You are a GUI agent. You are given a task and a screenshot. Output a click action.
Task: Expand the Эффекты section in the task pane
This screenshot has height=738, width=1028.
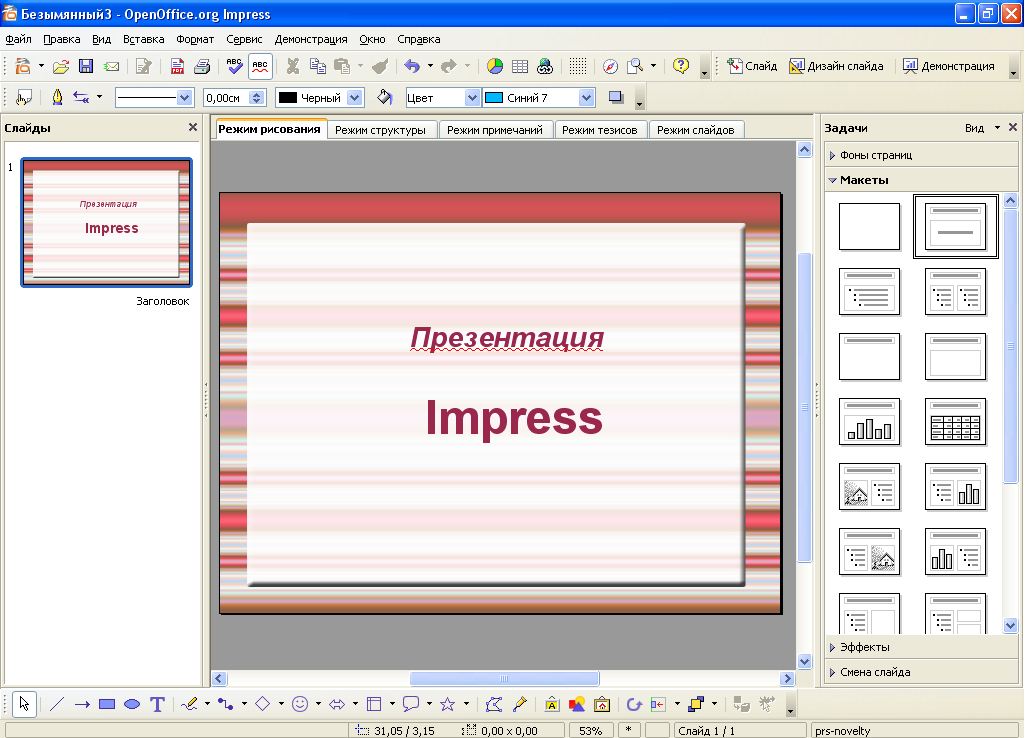[x=864, y=647]
